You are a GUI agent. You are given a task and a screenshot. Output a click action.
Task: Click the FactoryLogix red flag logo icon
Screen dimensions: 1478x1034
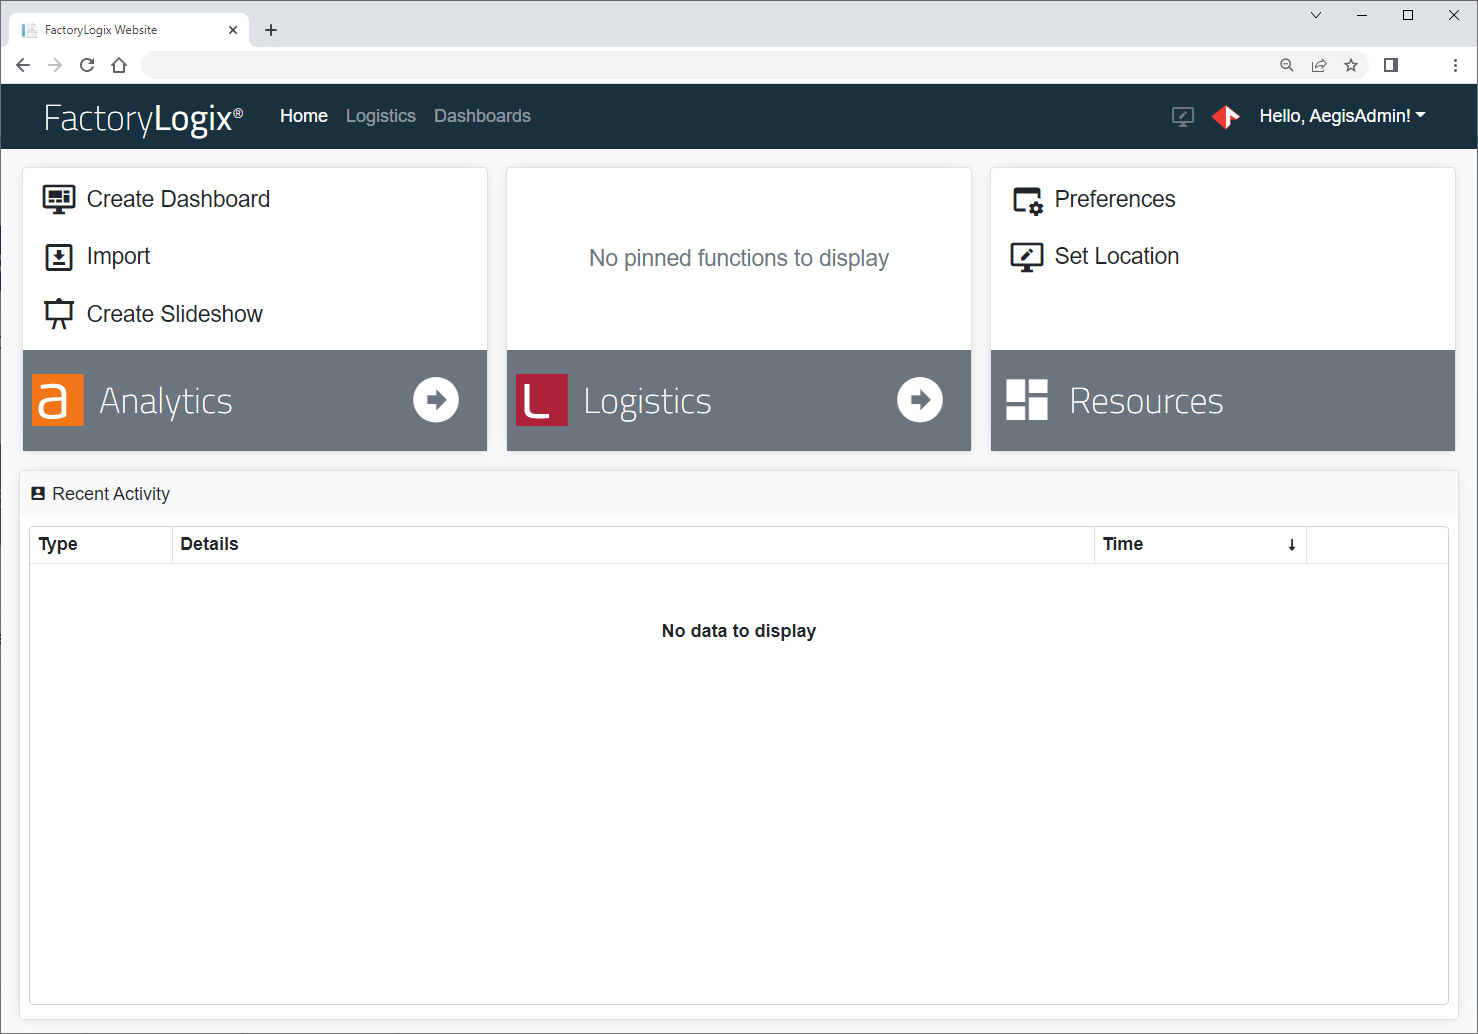coord(1226,116)
